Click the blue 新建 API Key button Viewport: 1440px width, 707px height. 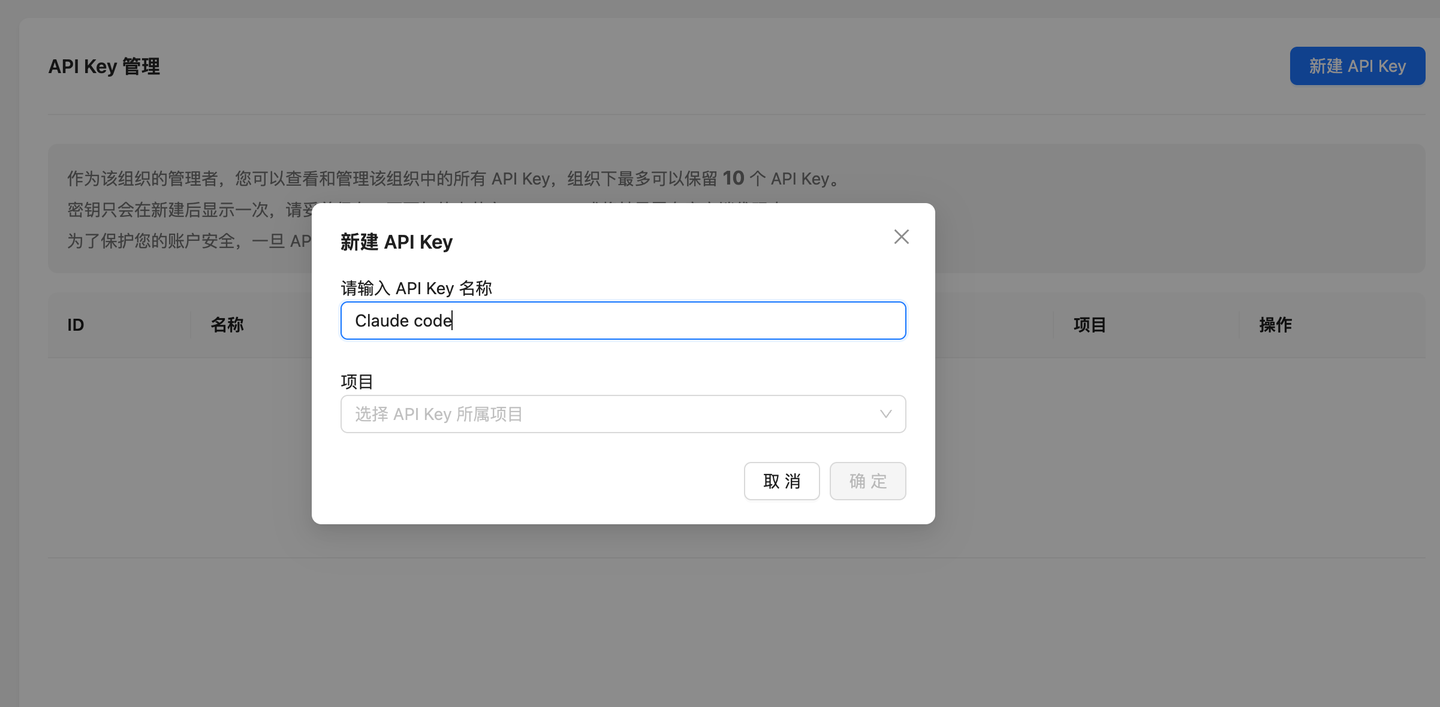pyautogui.click(x=1357, y=66)
